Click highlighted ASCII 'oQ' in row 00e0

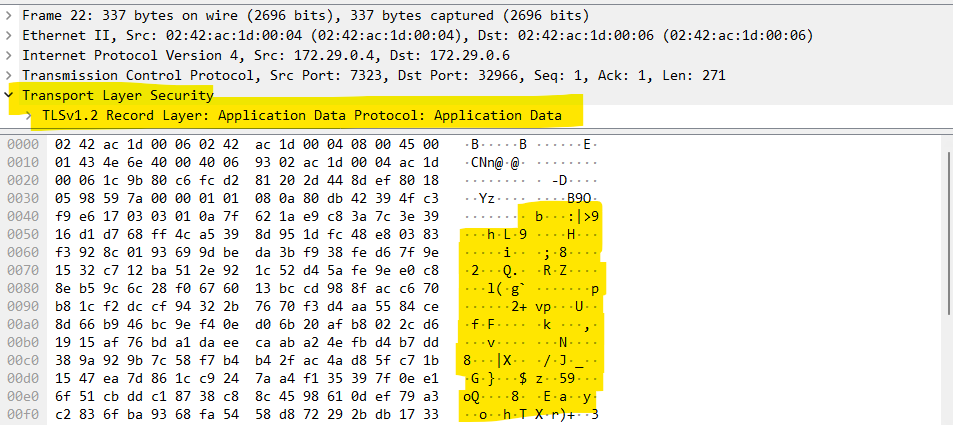[471, 396]
